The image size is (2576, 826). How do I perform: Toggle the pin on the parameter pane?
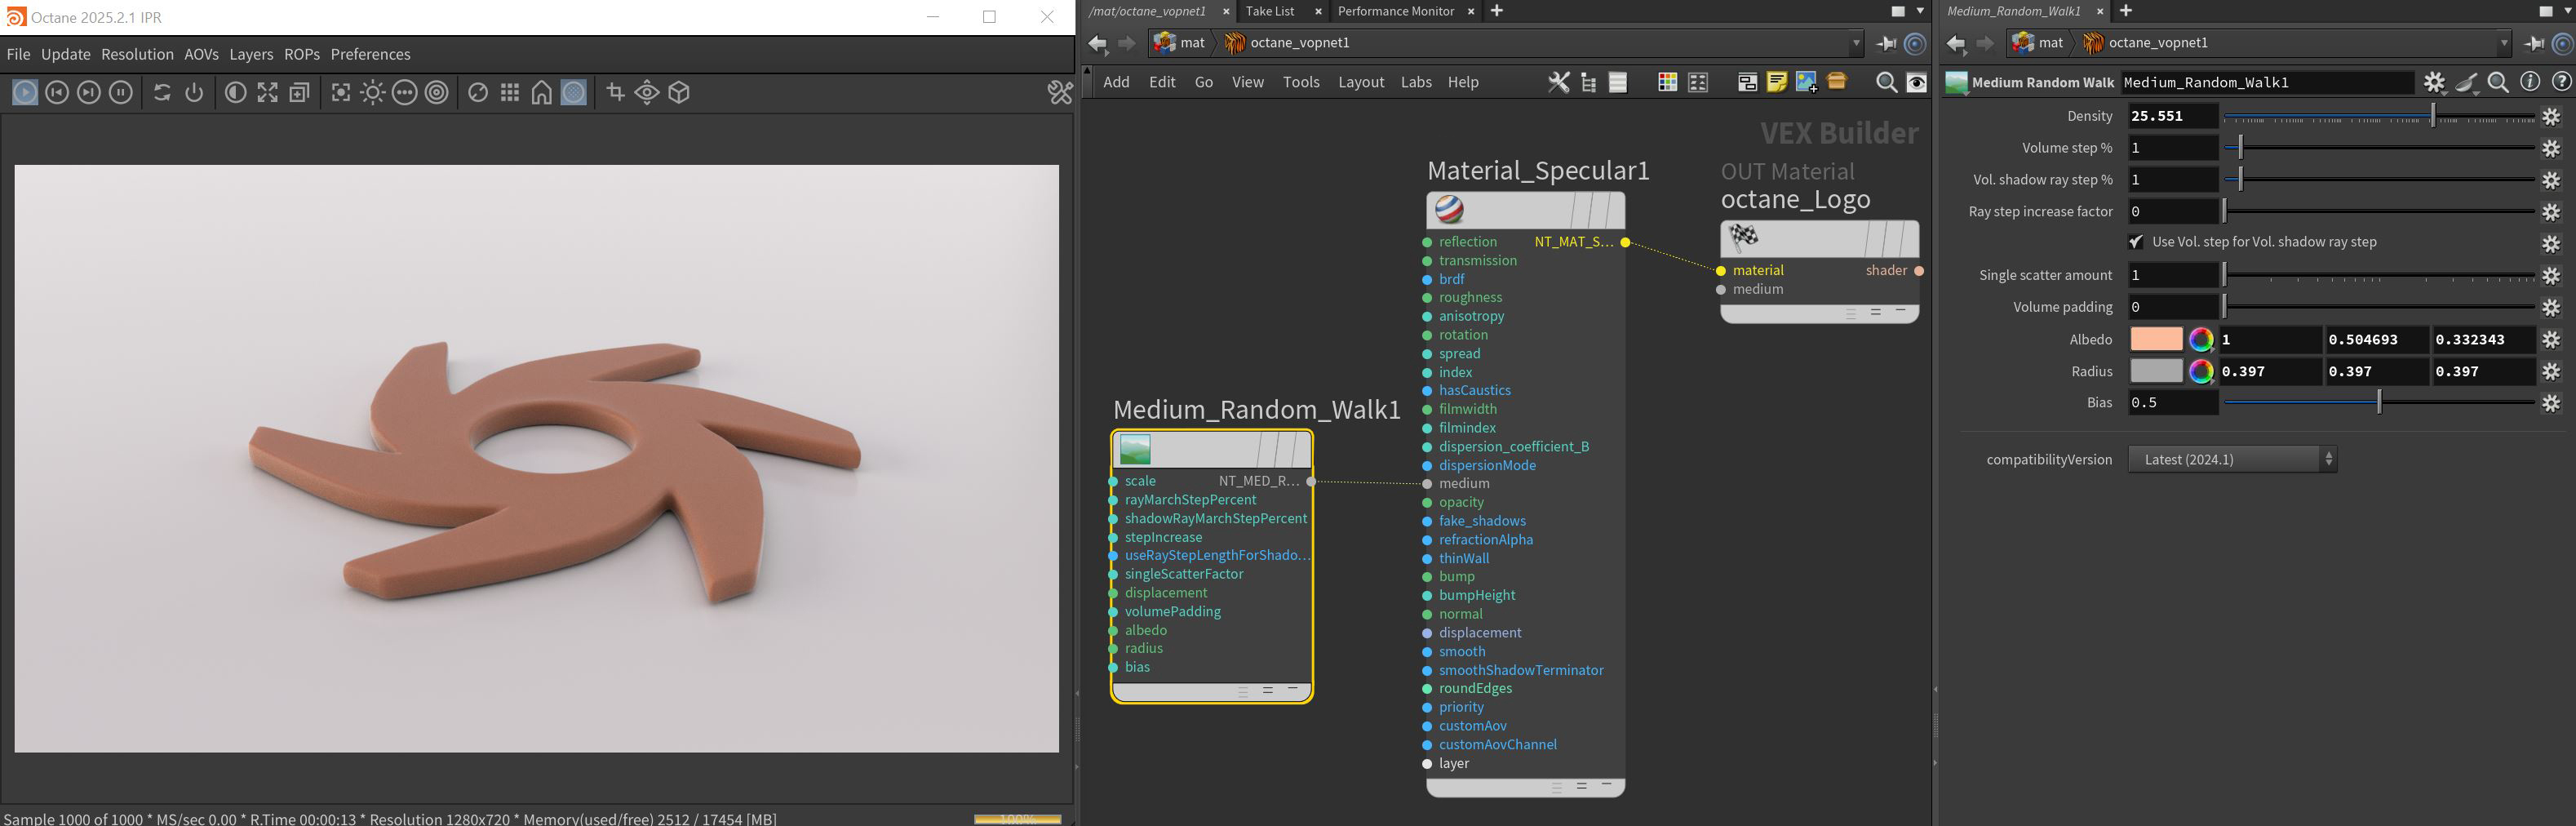[x=2534, y=43]
